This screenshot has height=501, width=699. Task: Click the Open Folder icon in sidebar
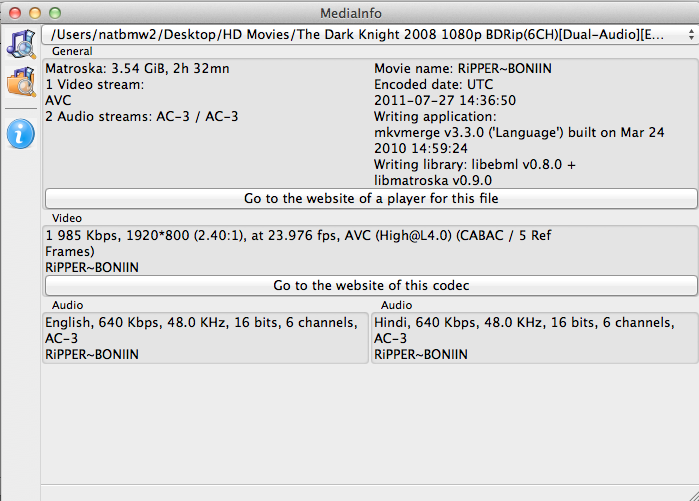tap(21, 82)
